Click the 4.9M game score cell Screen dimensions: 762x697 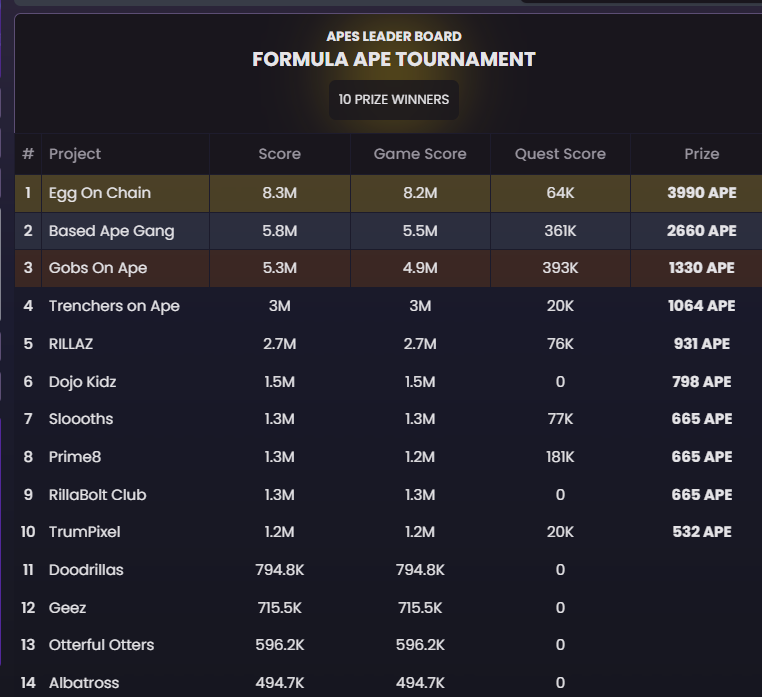(420, 268)
